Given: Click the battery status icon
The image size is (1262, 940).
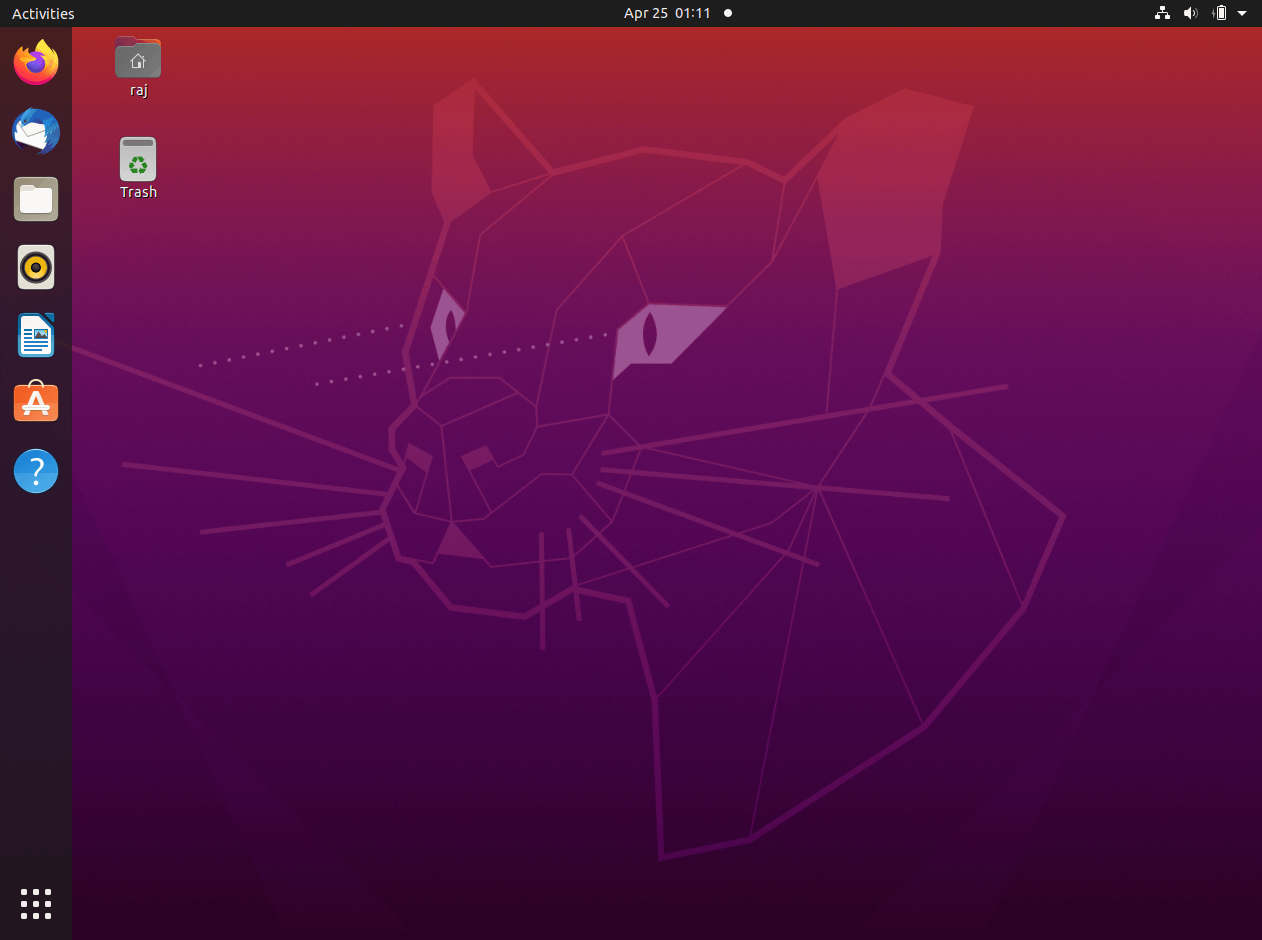Looking at the screenshot, I should tap(1219, 13).
